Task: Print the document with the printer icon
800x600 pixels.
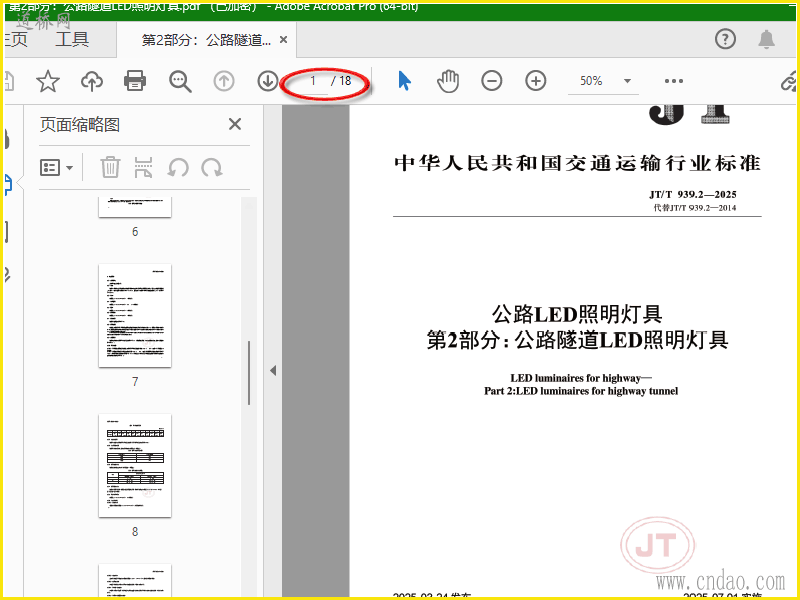Action: (x=135, y=81)
